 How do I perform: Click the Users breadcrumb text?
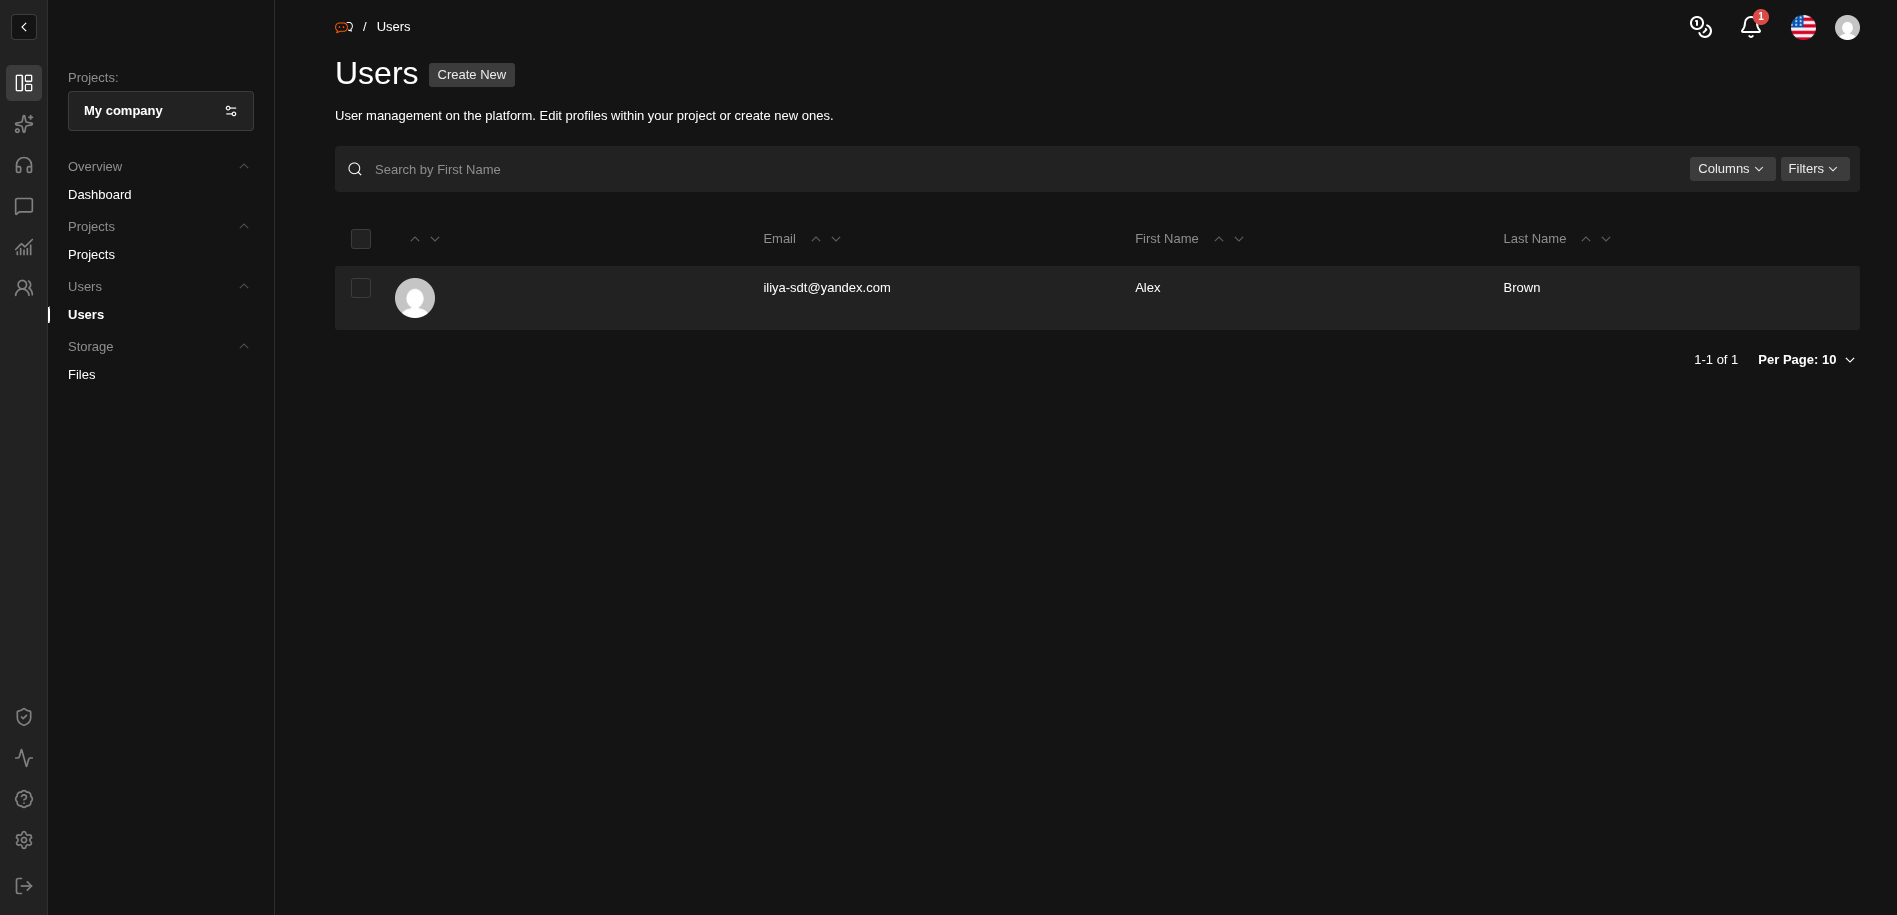393,27
